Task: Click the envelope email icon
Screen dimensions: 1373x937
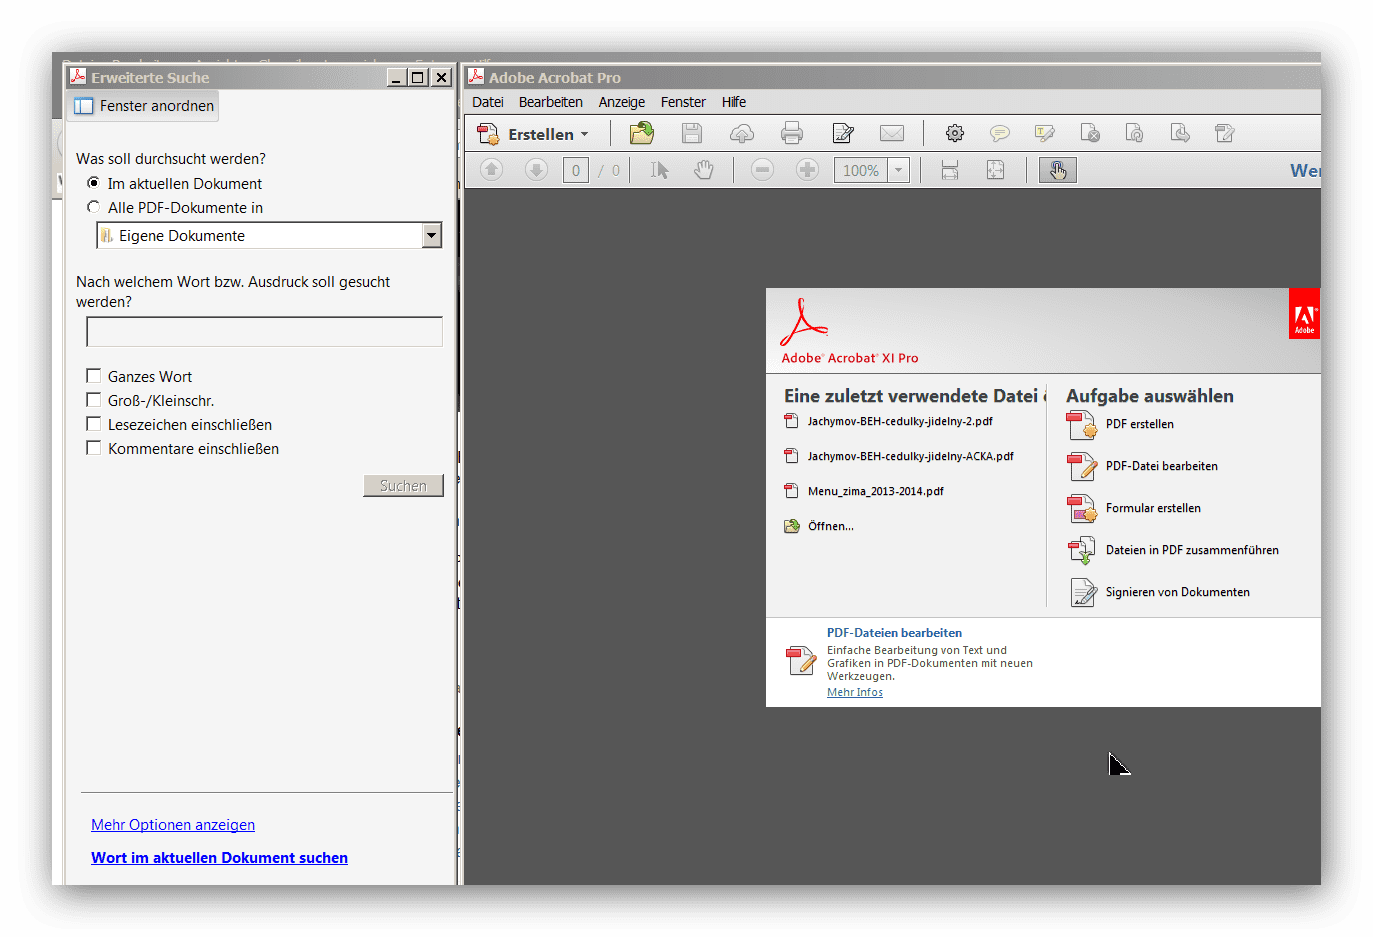Action: pos(892,133)
